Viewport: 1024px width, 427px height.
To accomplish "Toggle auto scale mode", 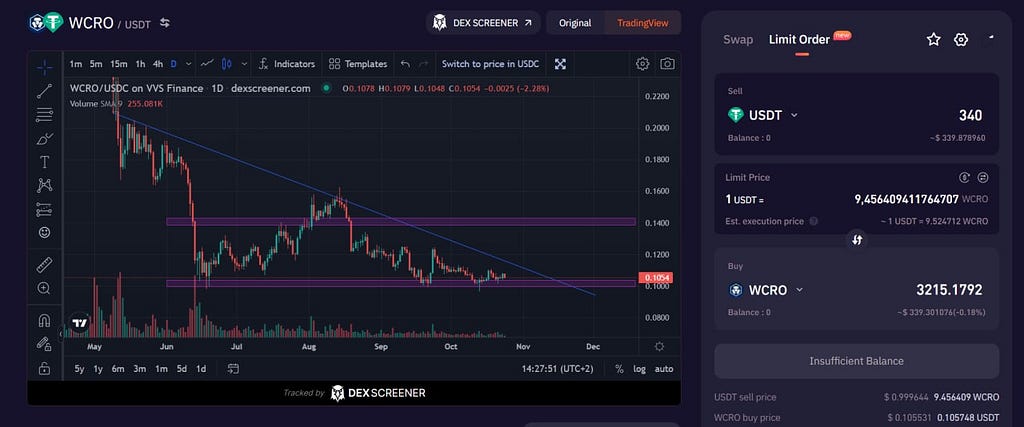I will [664, 369].
